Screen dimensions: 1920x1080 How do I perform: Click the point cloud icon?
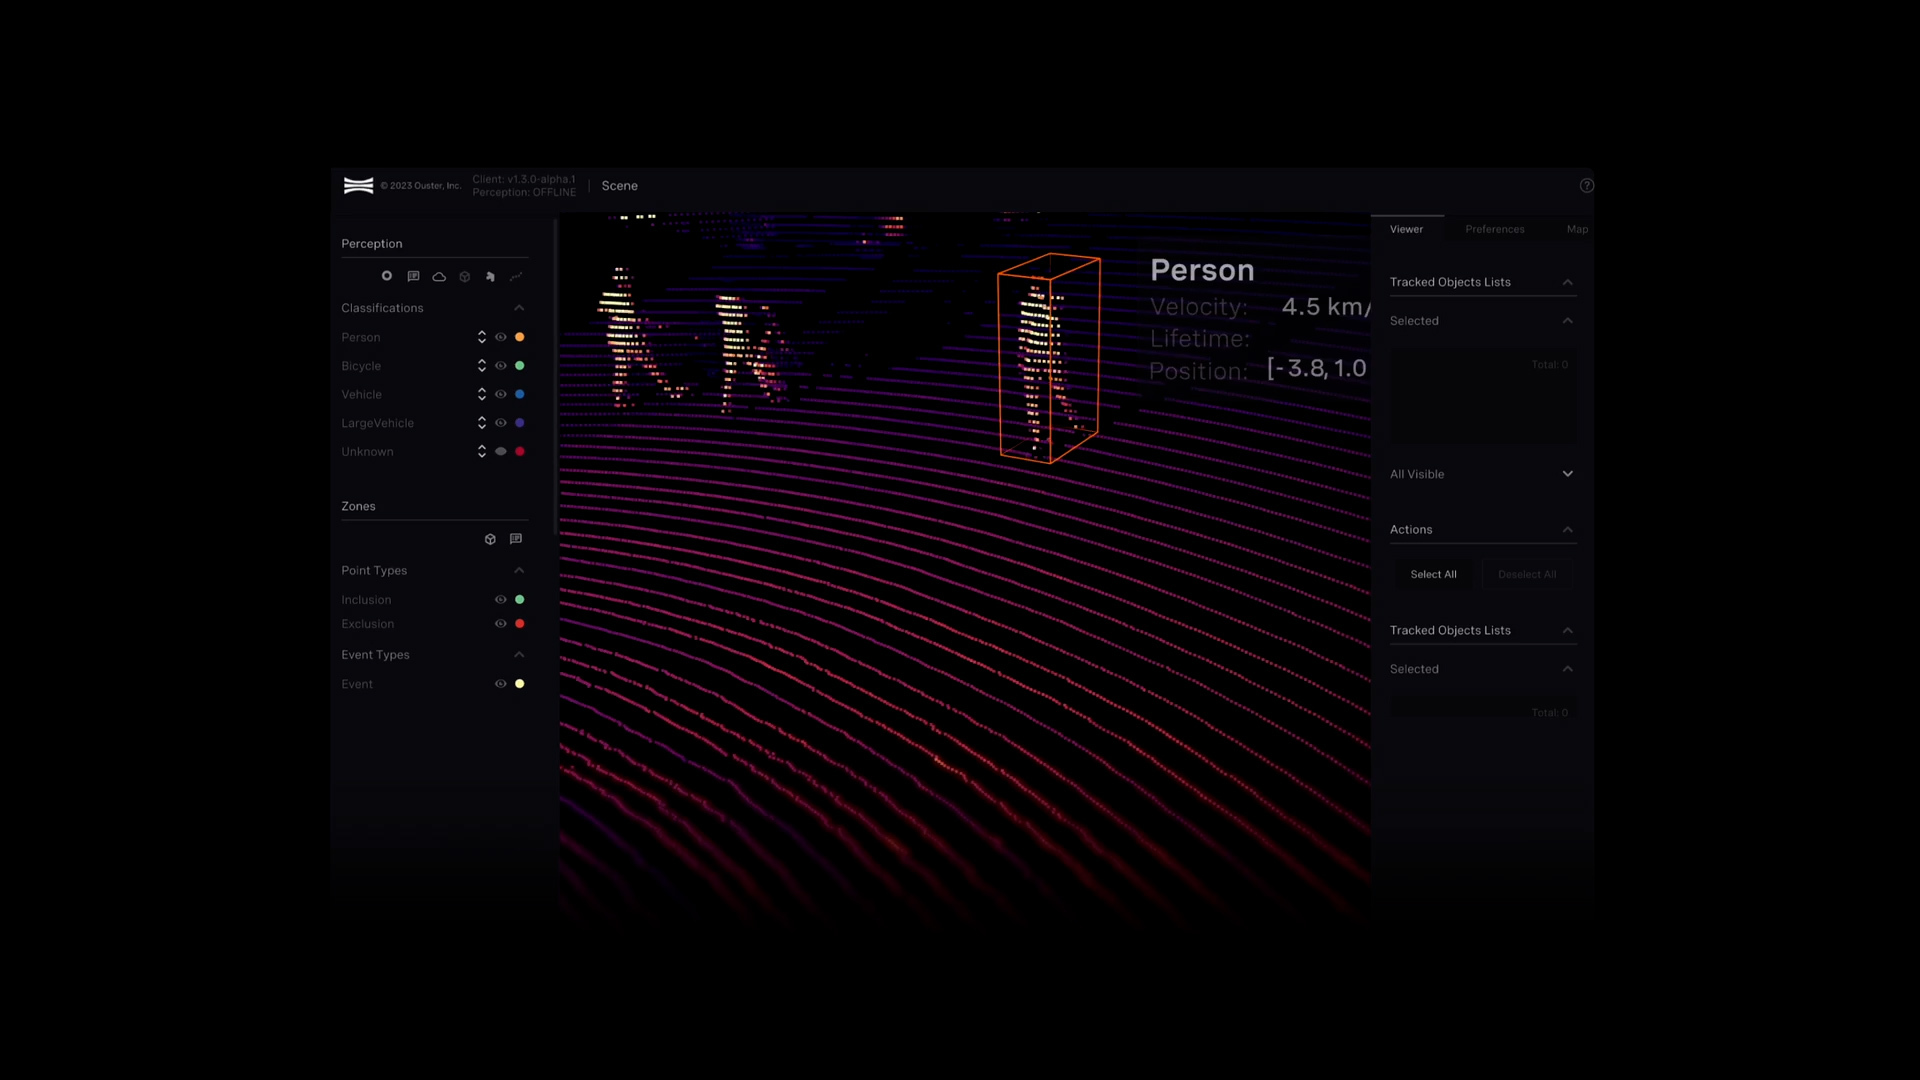(439, 277)
